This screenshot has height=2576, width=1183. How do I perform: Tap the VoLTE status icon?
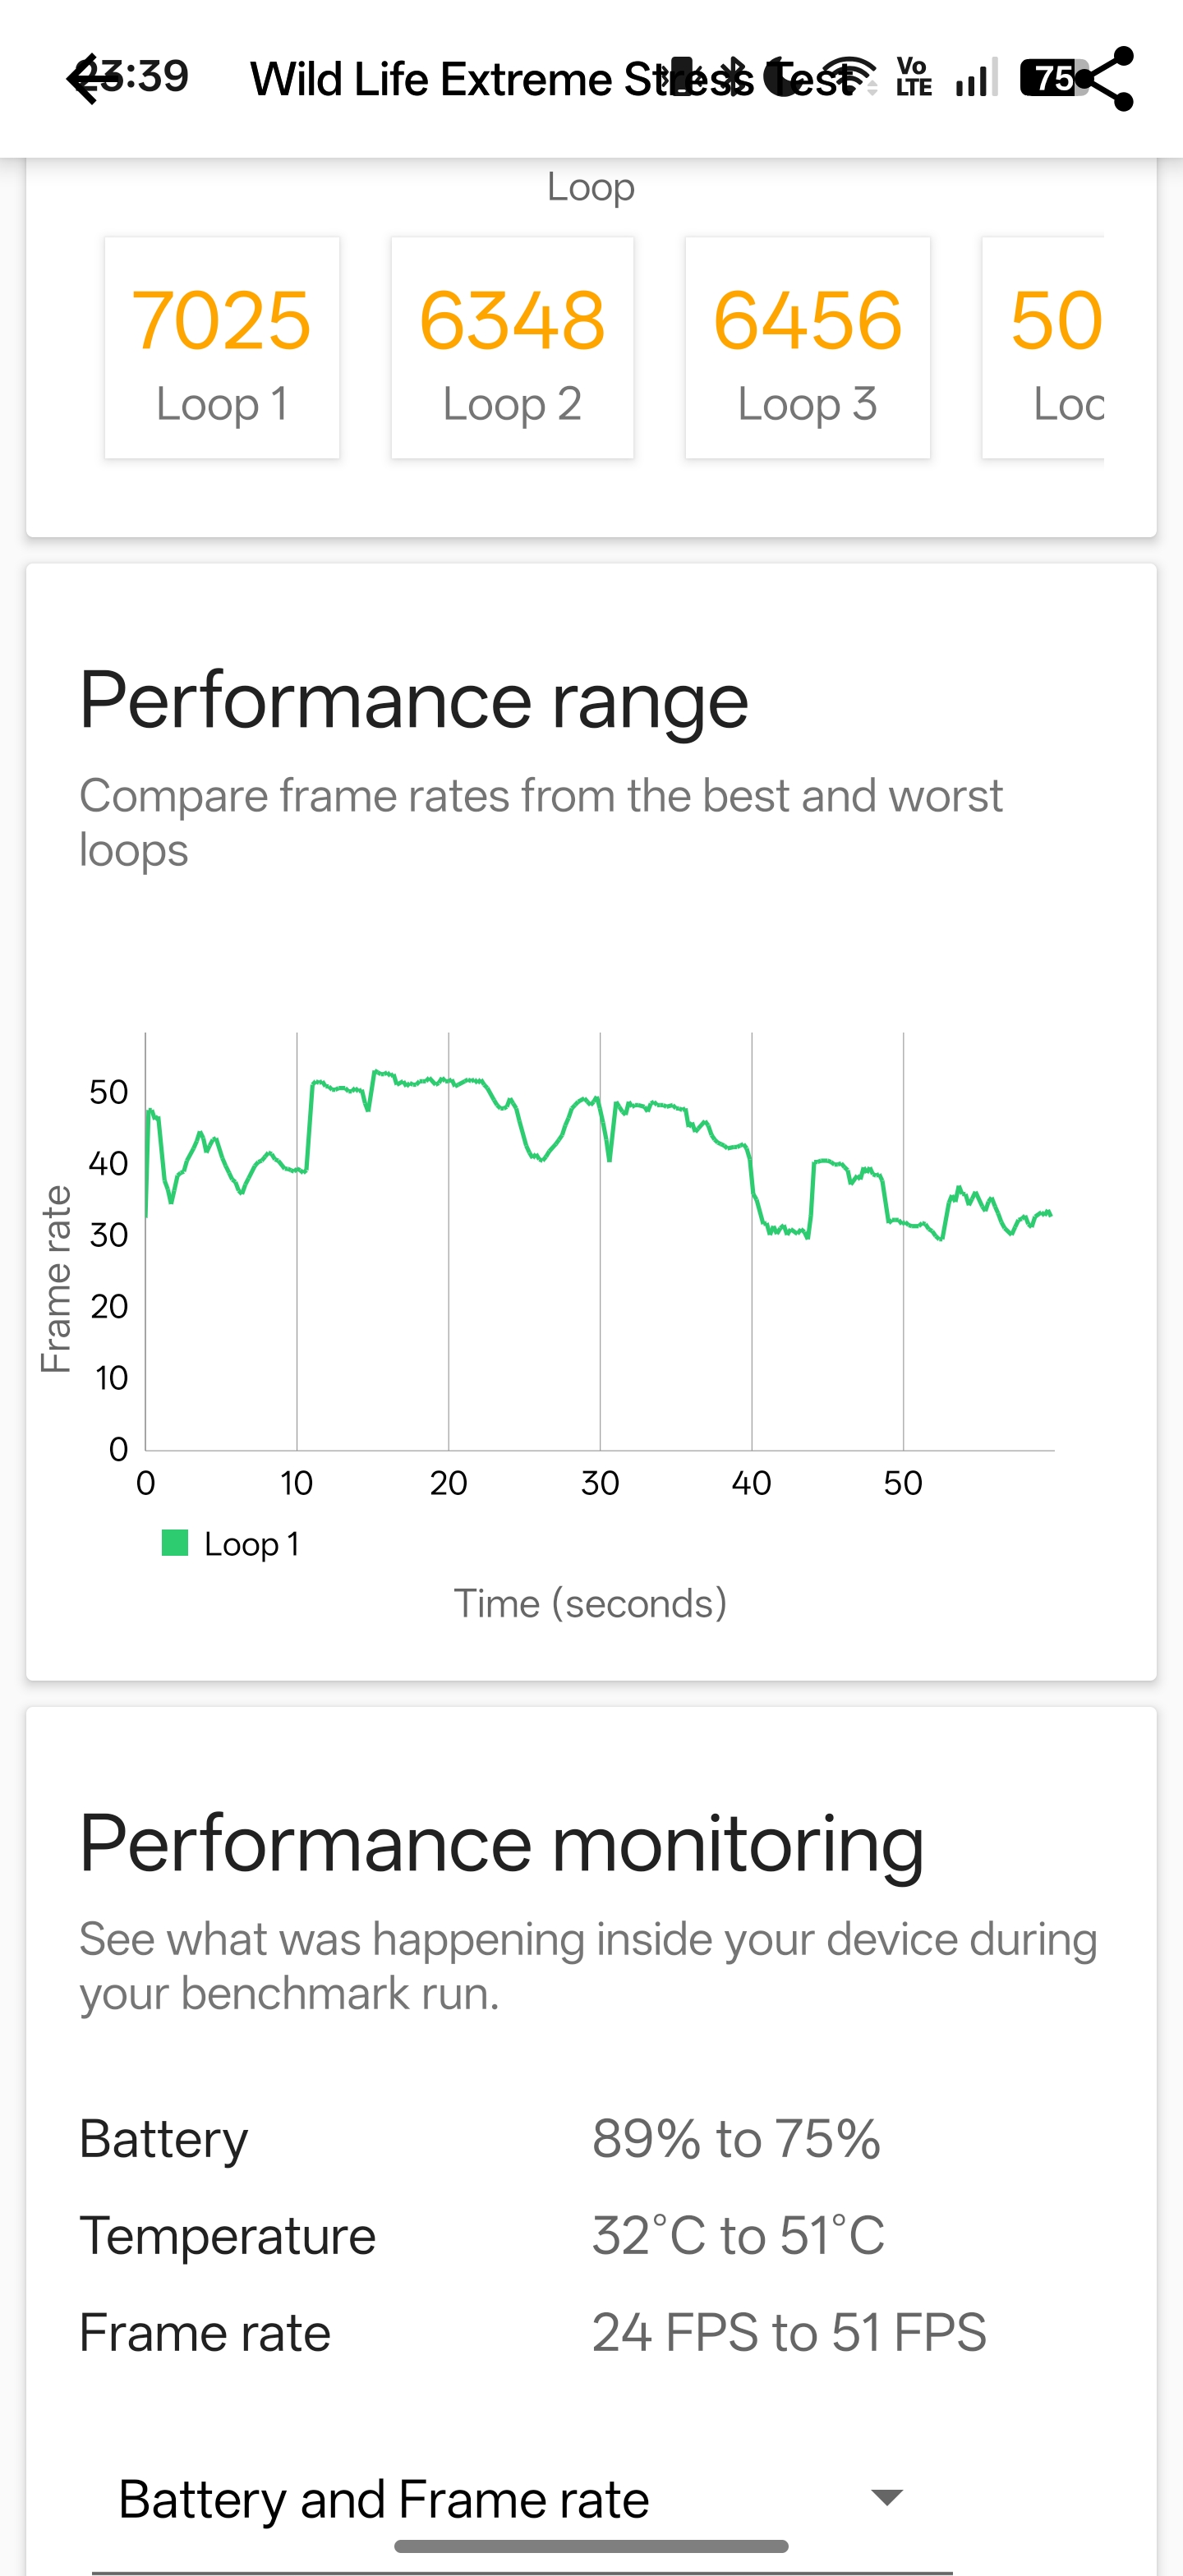[x=913, y=77]
